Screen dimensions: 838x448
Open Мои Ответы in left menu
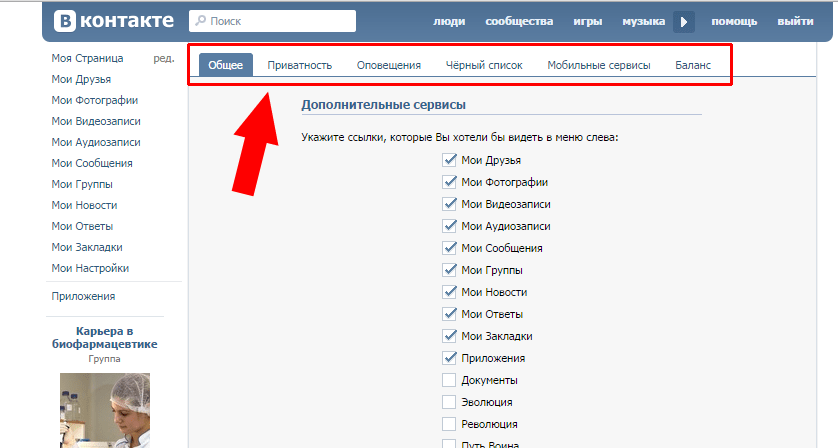point(82,226)
